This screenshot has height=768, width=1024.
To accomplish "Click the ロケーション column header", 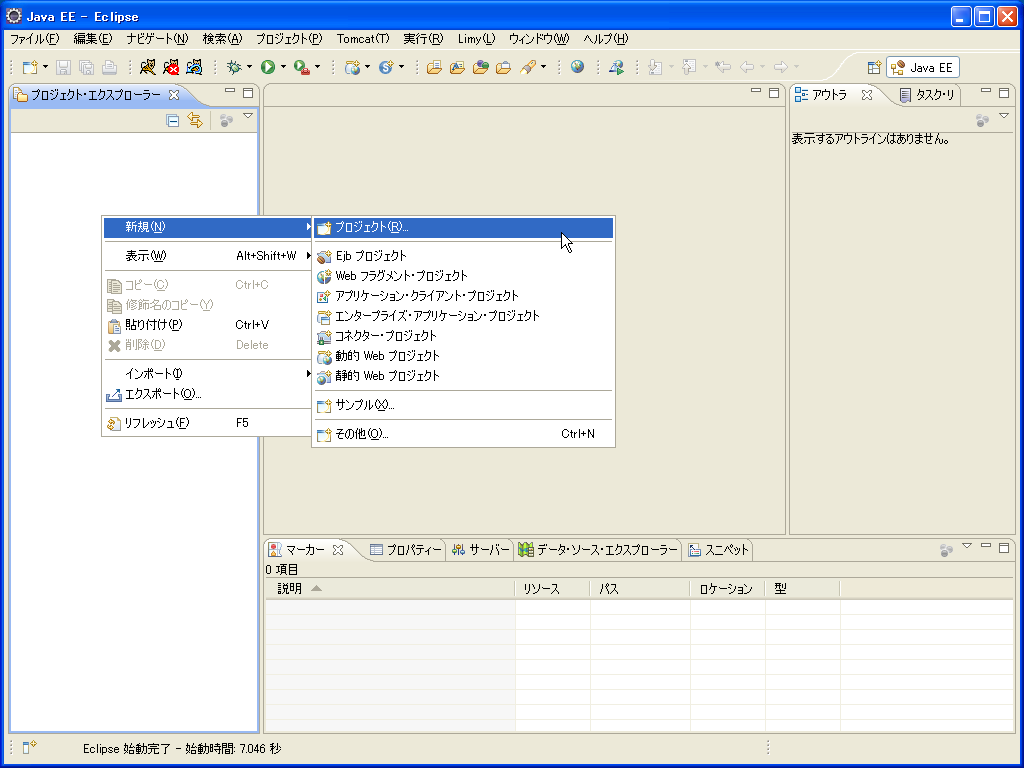I will tap(727, 589).
